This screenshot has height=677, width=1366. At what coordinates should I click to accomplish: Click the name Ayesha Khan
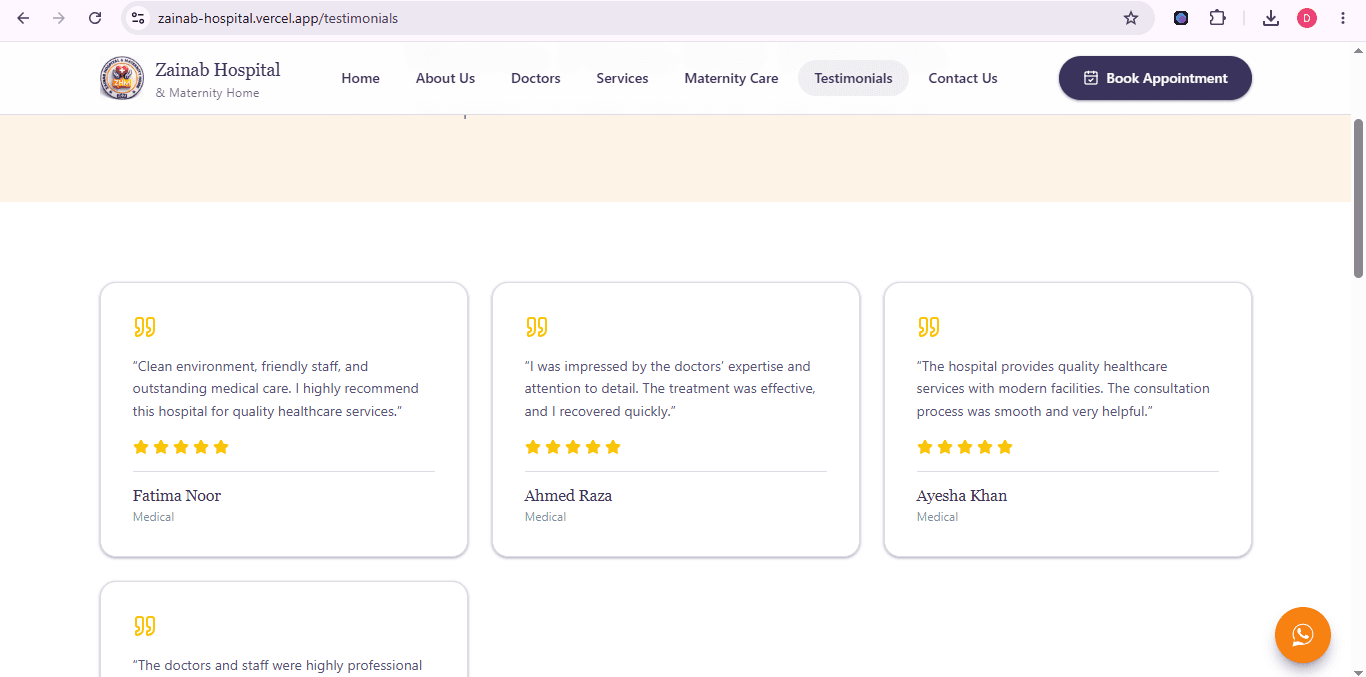(x=962, y=496)
